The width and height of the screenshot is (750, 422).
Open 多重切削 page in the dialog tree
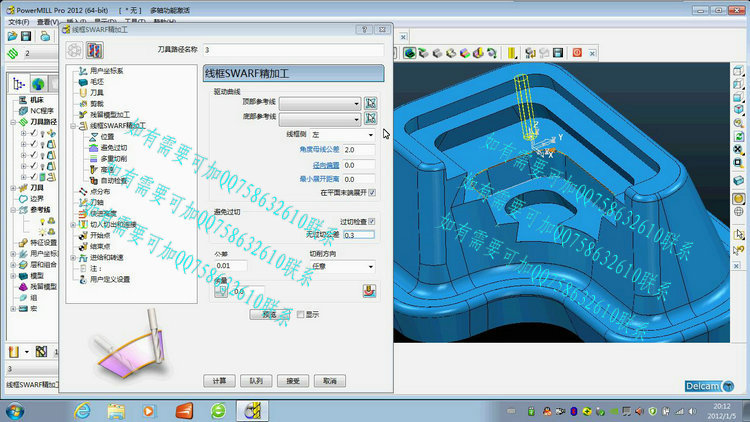coord(114,159)
